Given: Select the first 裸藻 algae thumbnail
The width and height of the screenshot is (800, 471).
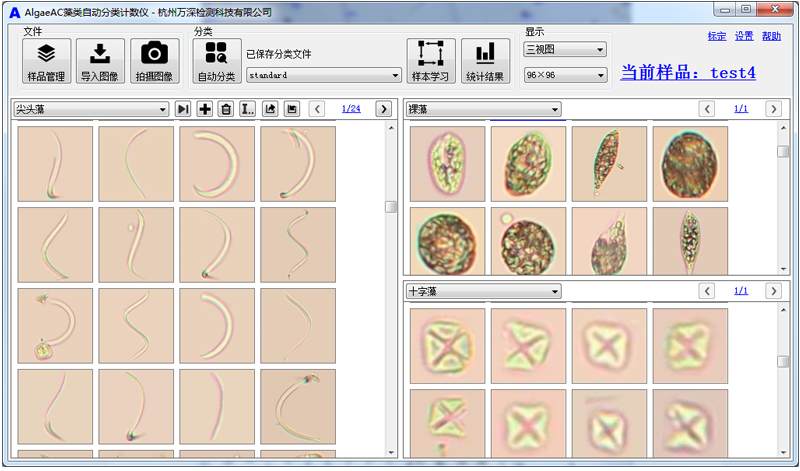Looking at the screenshot, I should (447, 163).
